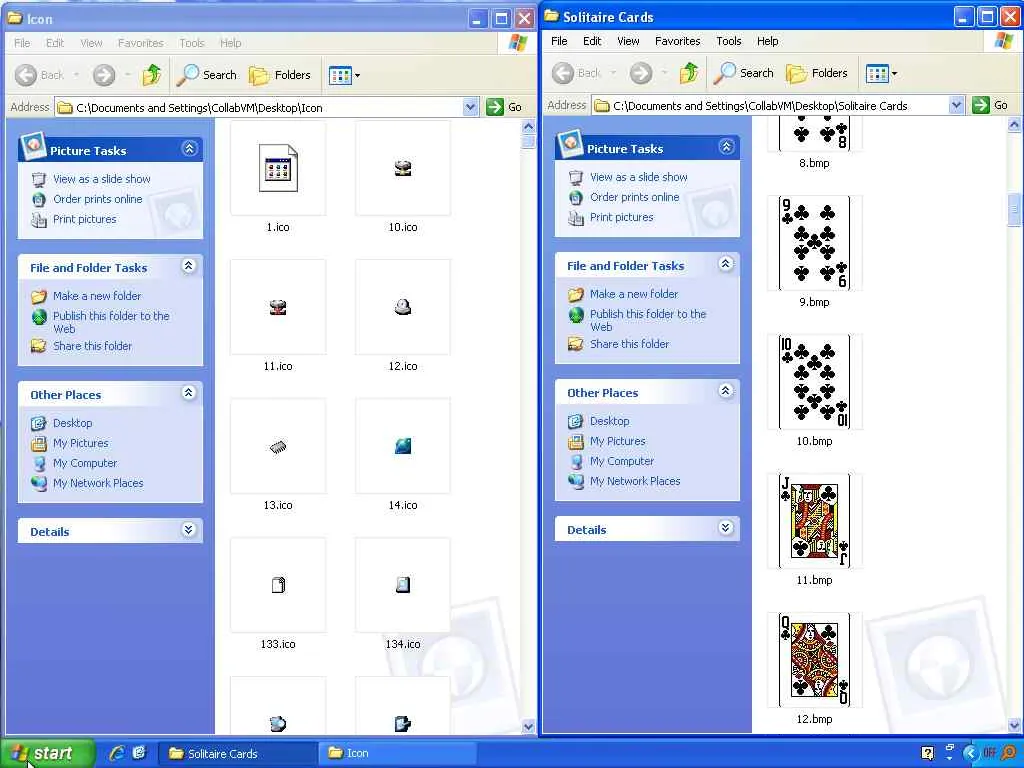Toggle Folders pane in Icon window
The image size is (1024, 768).
pos(280,75)
